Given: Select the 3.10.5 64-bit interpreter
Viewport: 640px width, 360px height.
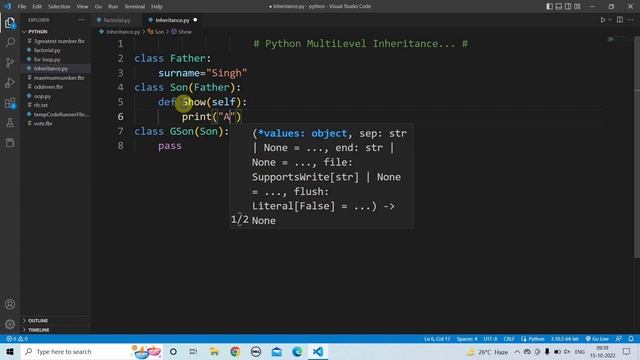Looking at the screenshot, I should pos(564,339).
